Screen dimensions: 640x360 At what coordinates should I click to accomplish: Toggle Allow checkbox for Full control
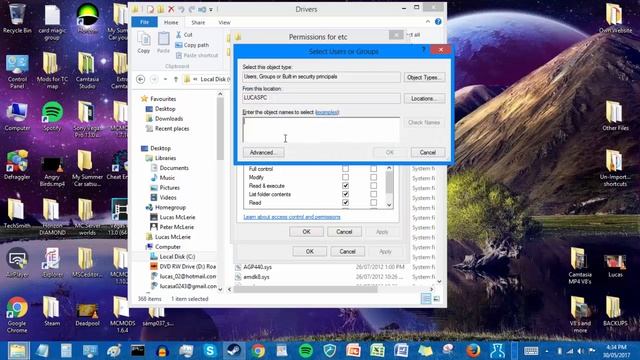pyautogui.click(x=345, y=169)
